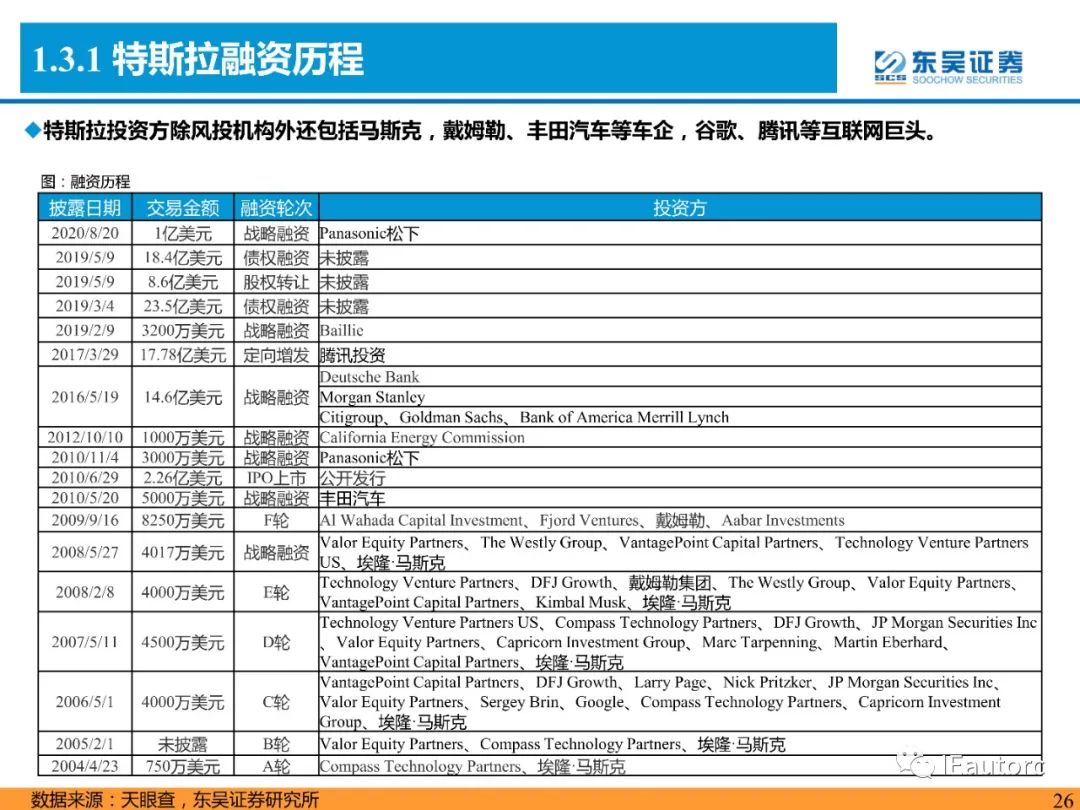
Task: Click the blue diamond bullet icon
Action: [x=32, y=130]
